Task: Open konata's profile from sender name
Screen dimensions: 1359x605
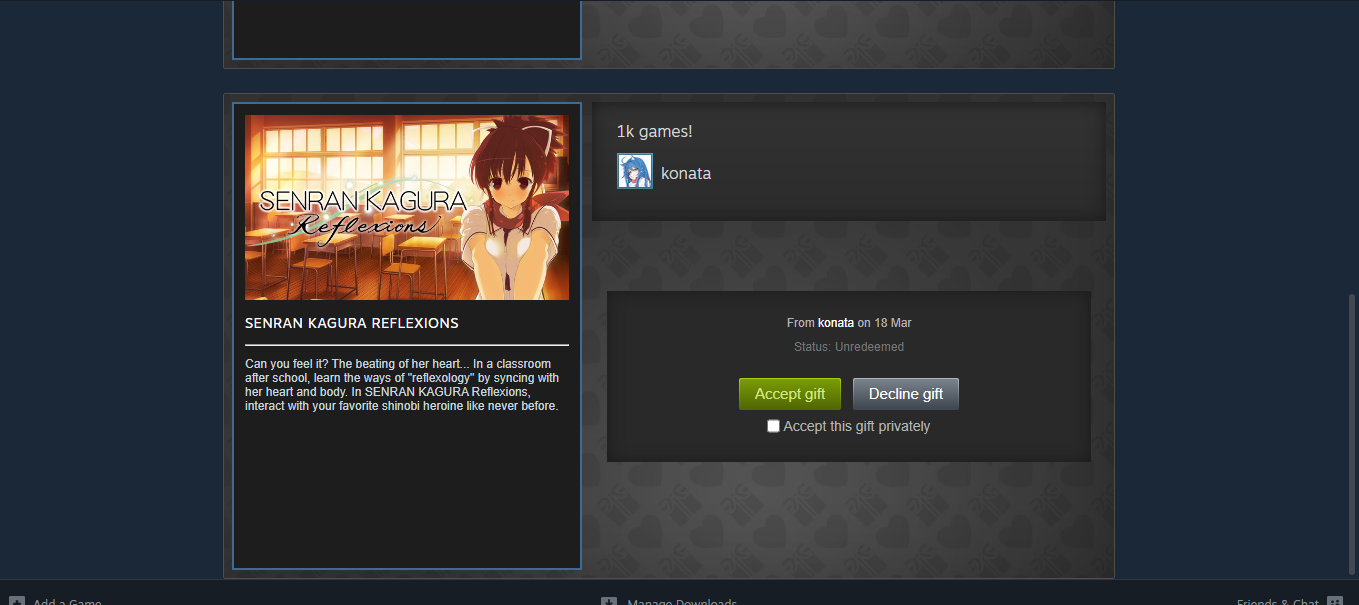Action: 686,173
